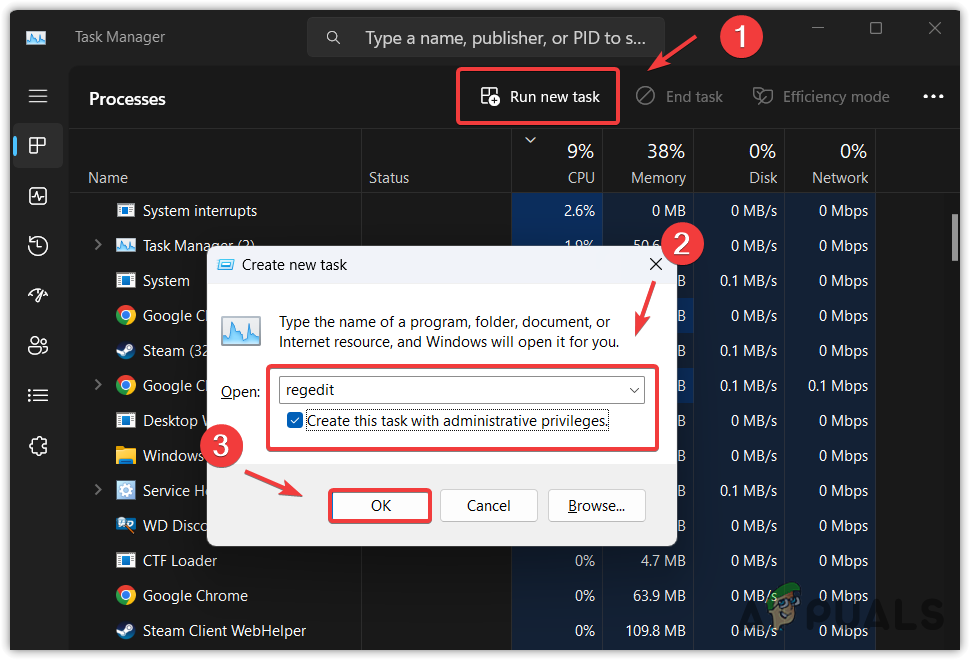
Task: Click 63.9 MB memory of Google Chrome
Action: tap(659, 596)
